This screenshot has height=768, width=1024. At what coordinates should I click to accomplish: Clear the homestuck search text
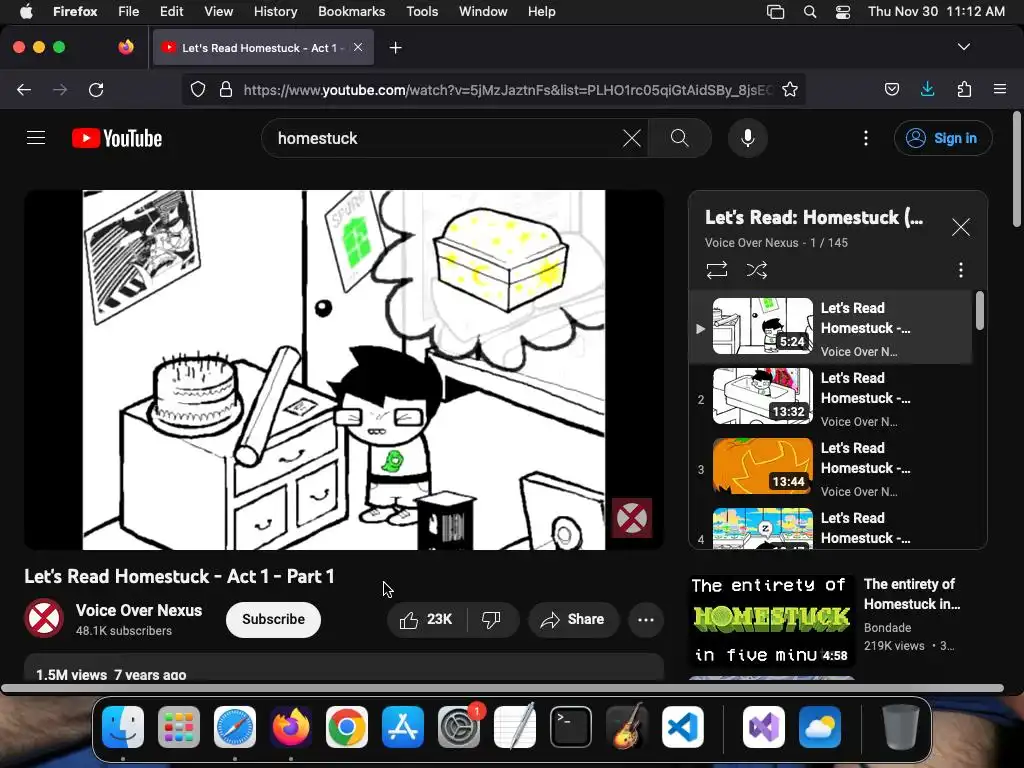(632, 138)
